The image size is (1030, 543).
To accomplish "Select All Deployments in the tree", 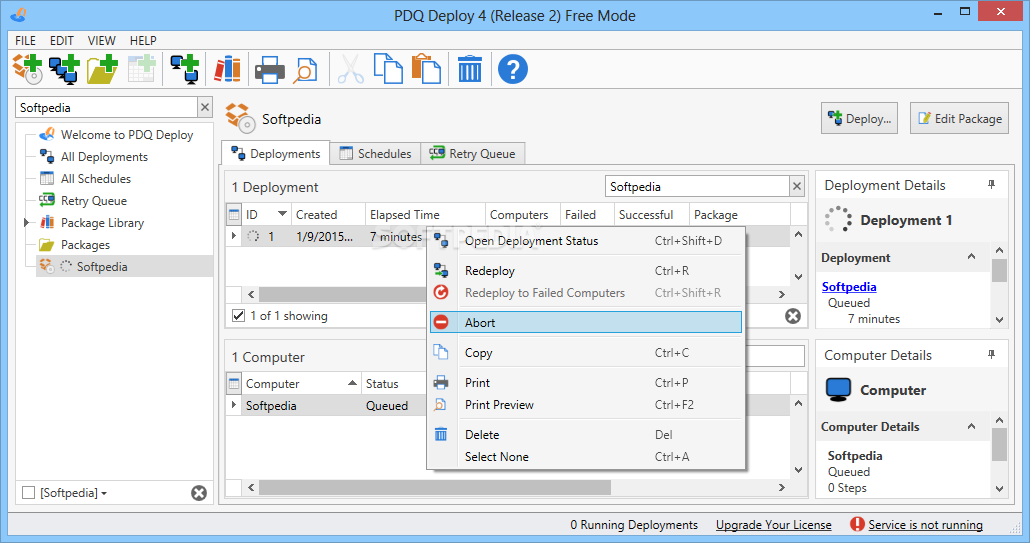I will (x=104, y=156).
